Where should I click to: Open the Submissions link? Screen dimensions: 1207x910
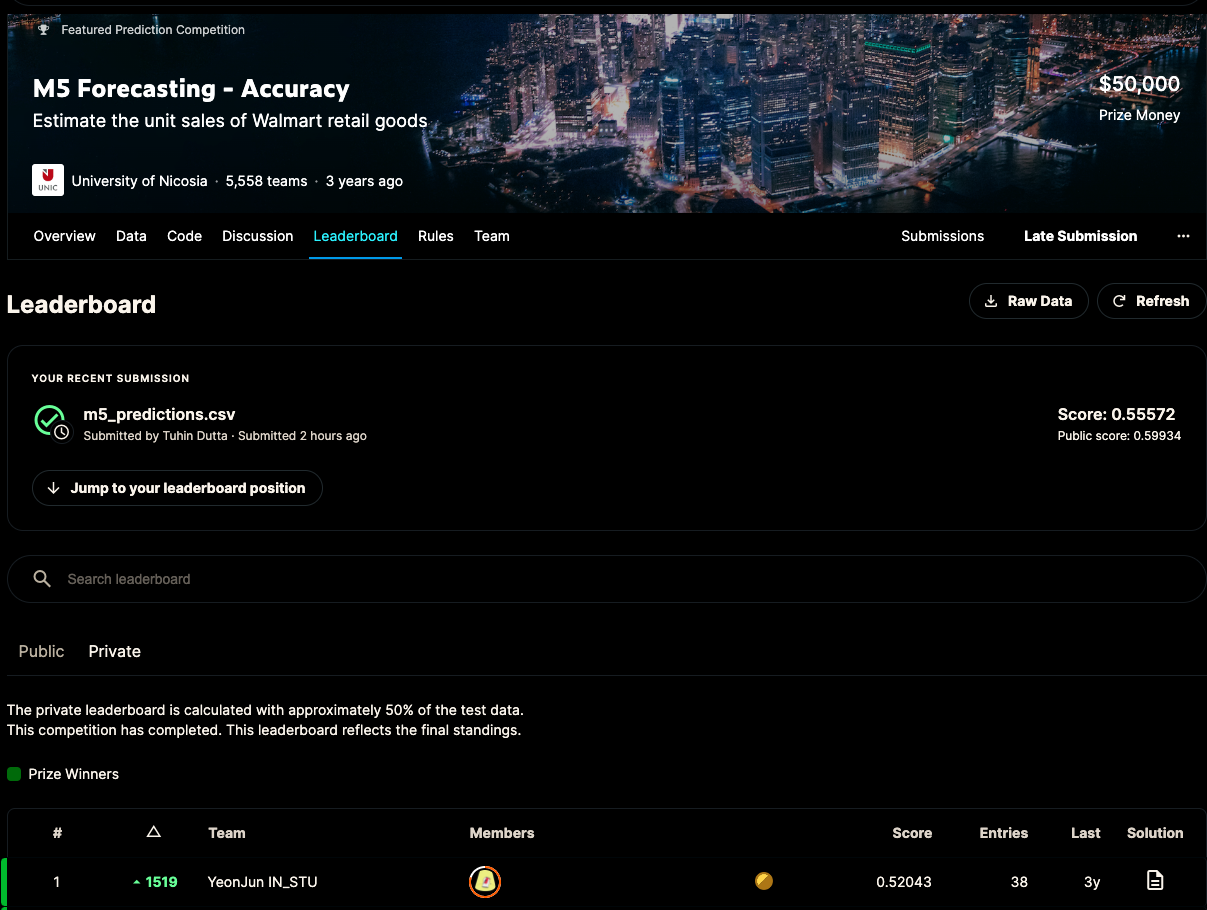(942, 236)
